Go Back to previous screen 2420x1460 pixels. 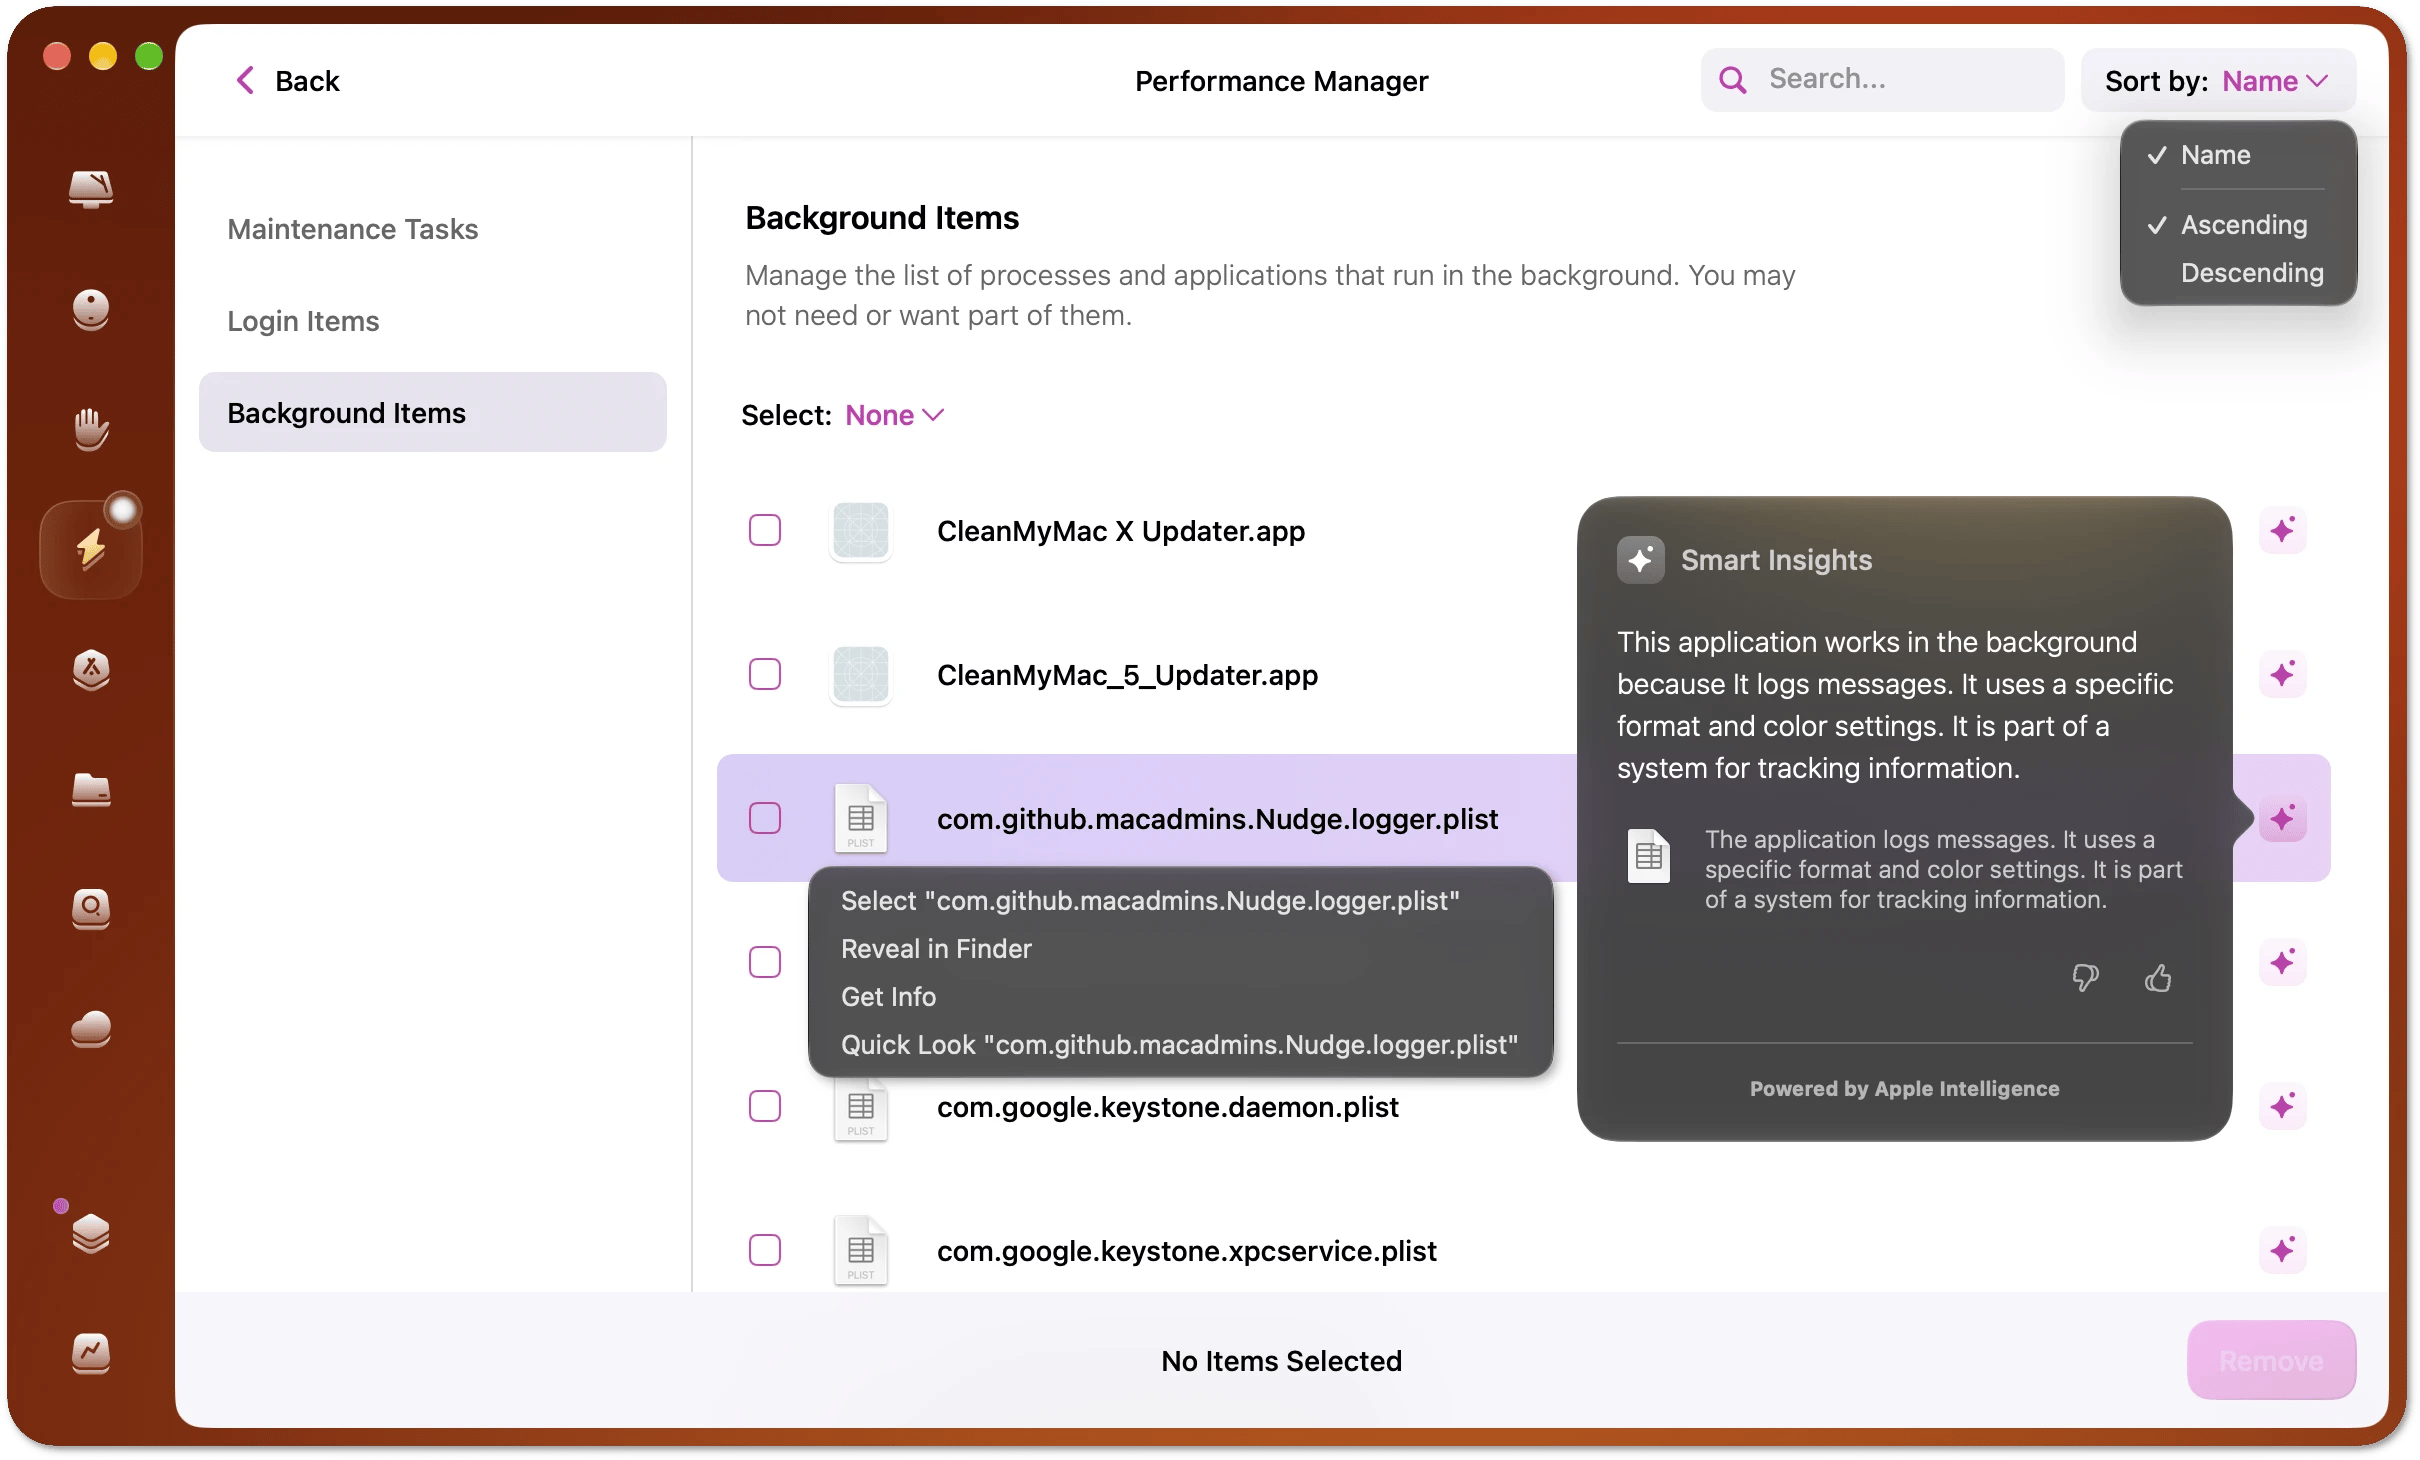[287, 81]
